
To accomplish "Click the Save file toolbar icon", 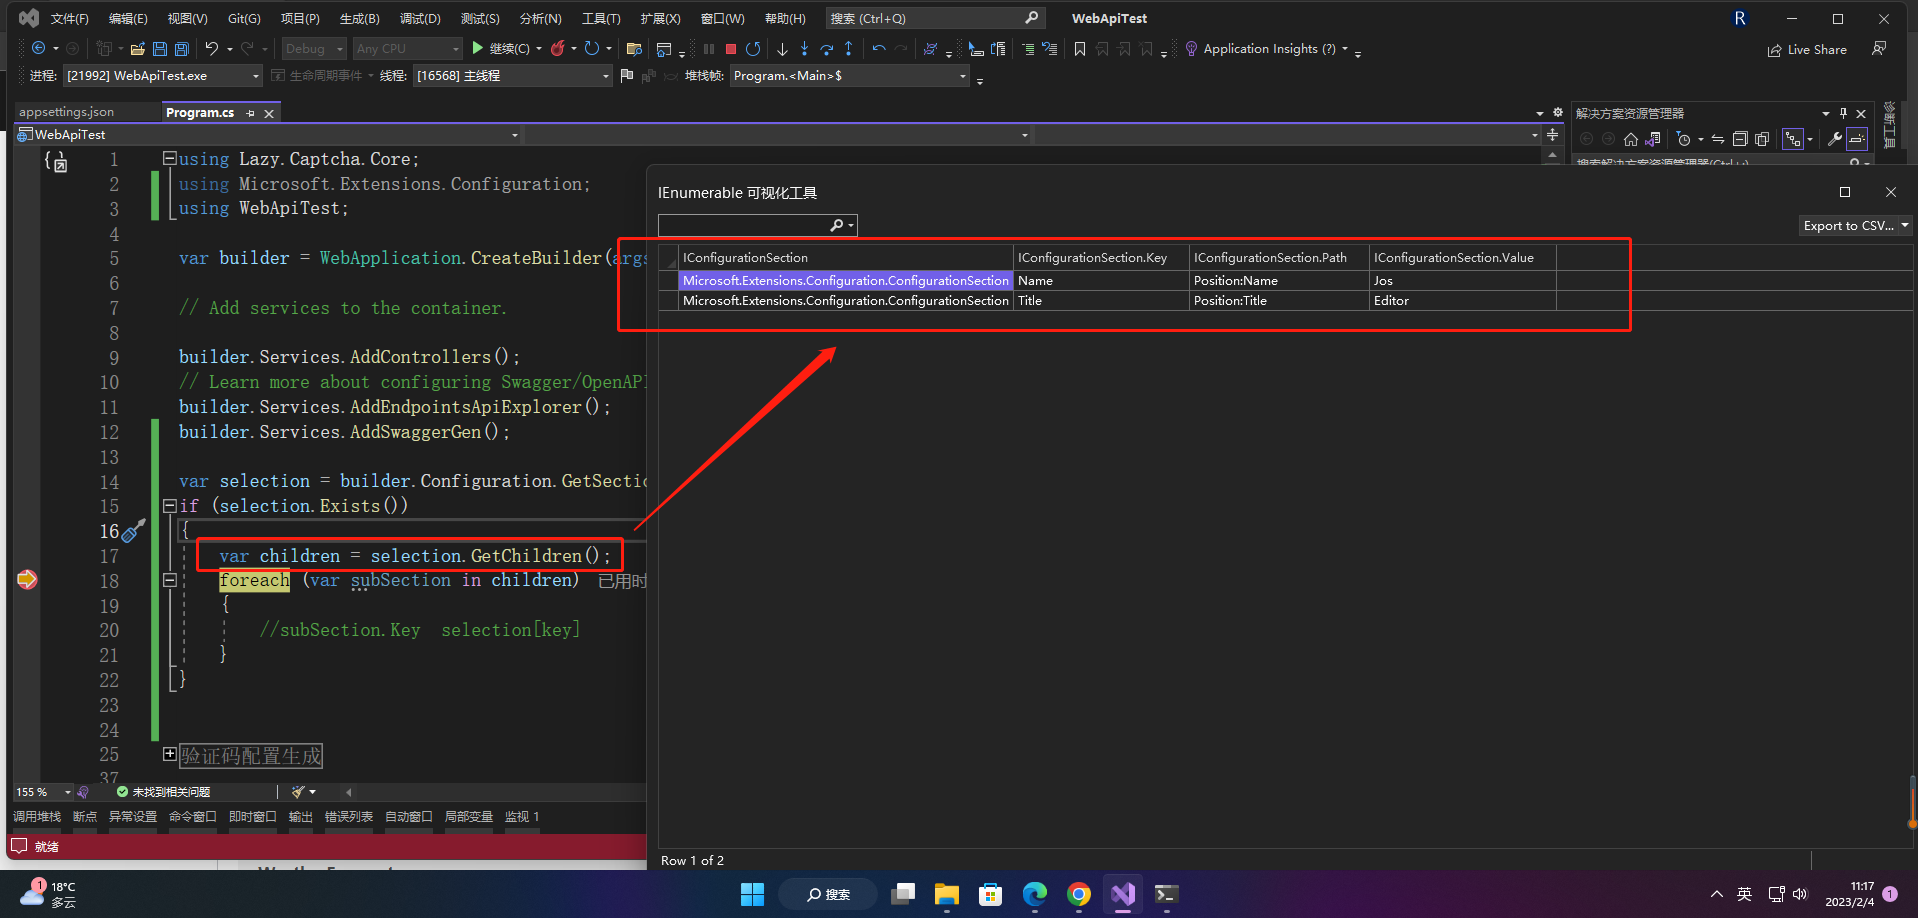I will point(159,48).
